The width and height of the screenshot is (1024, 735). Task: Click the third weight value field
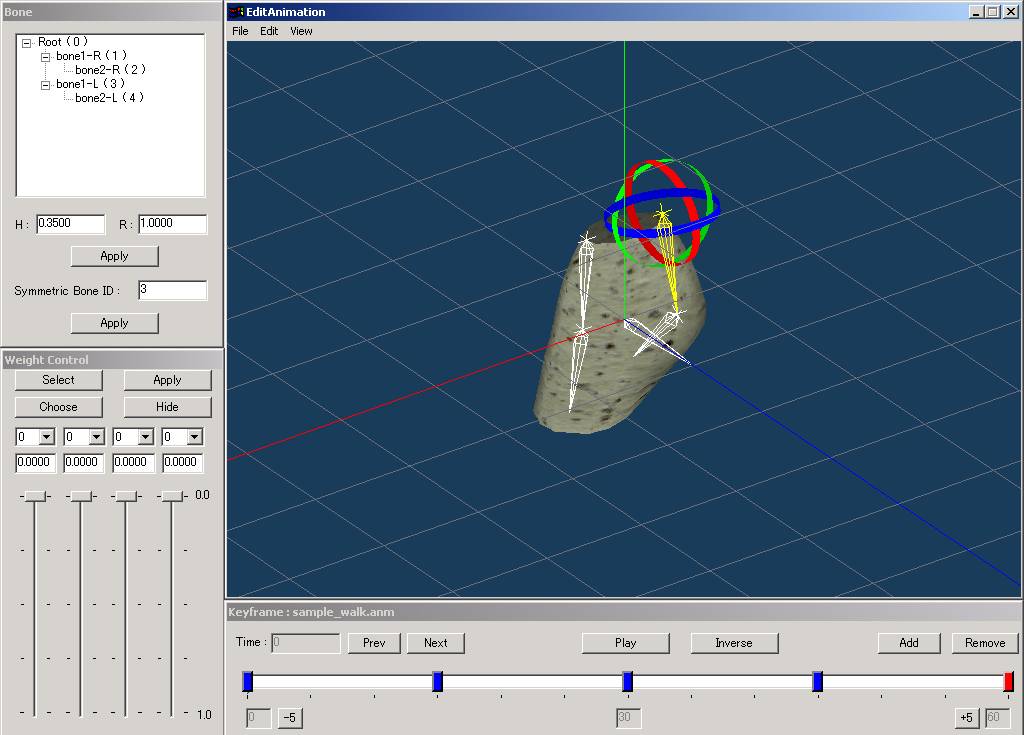tap(133, 463)
